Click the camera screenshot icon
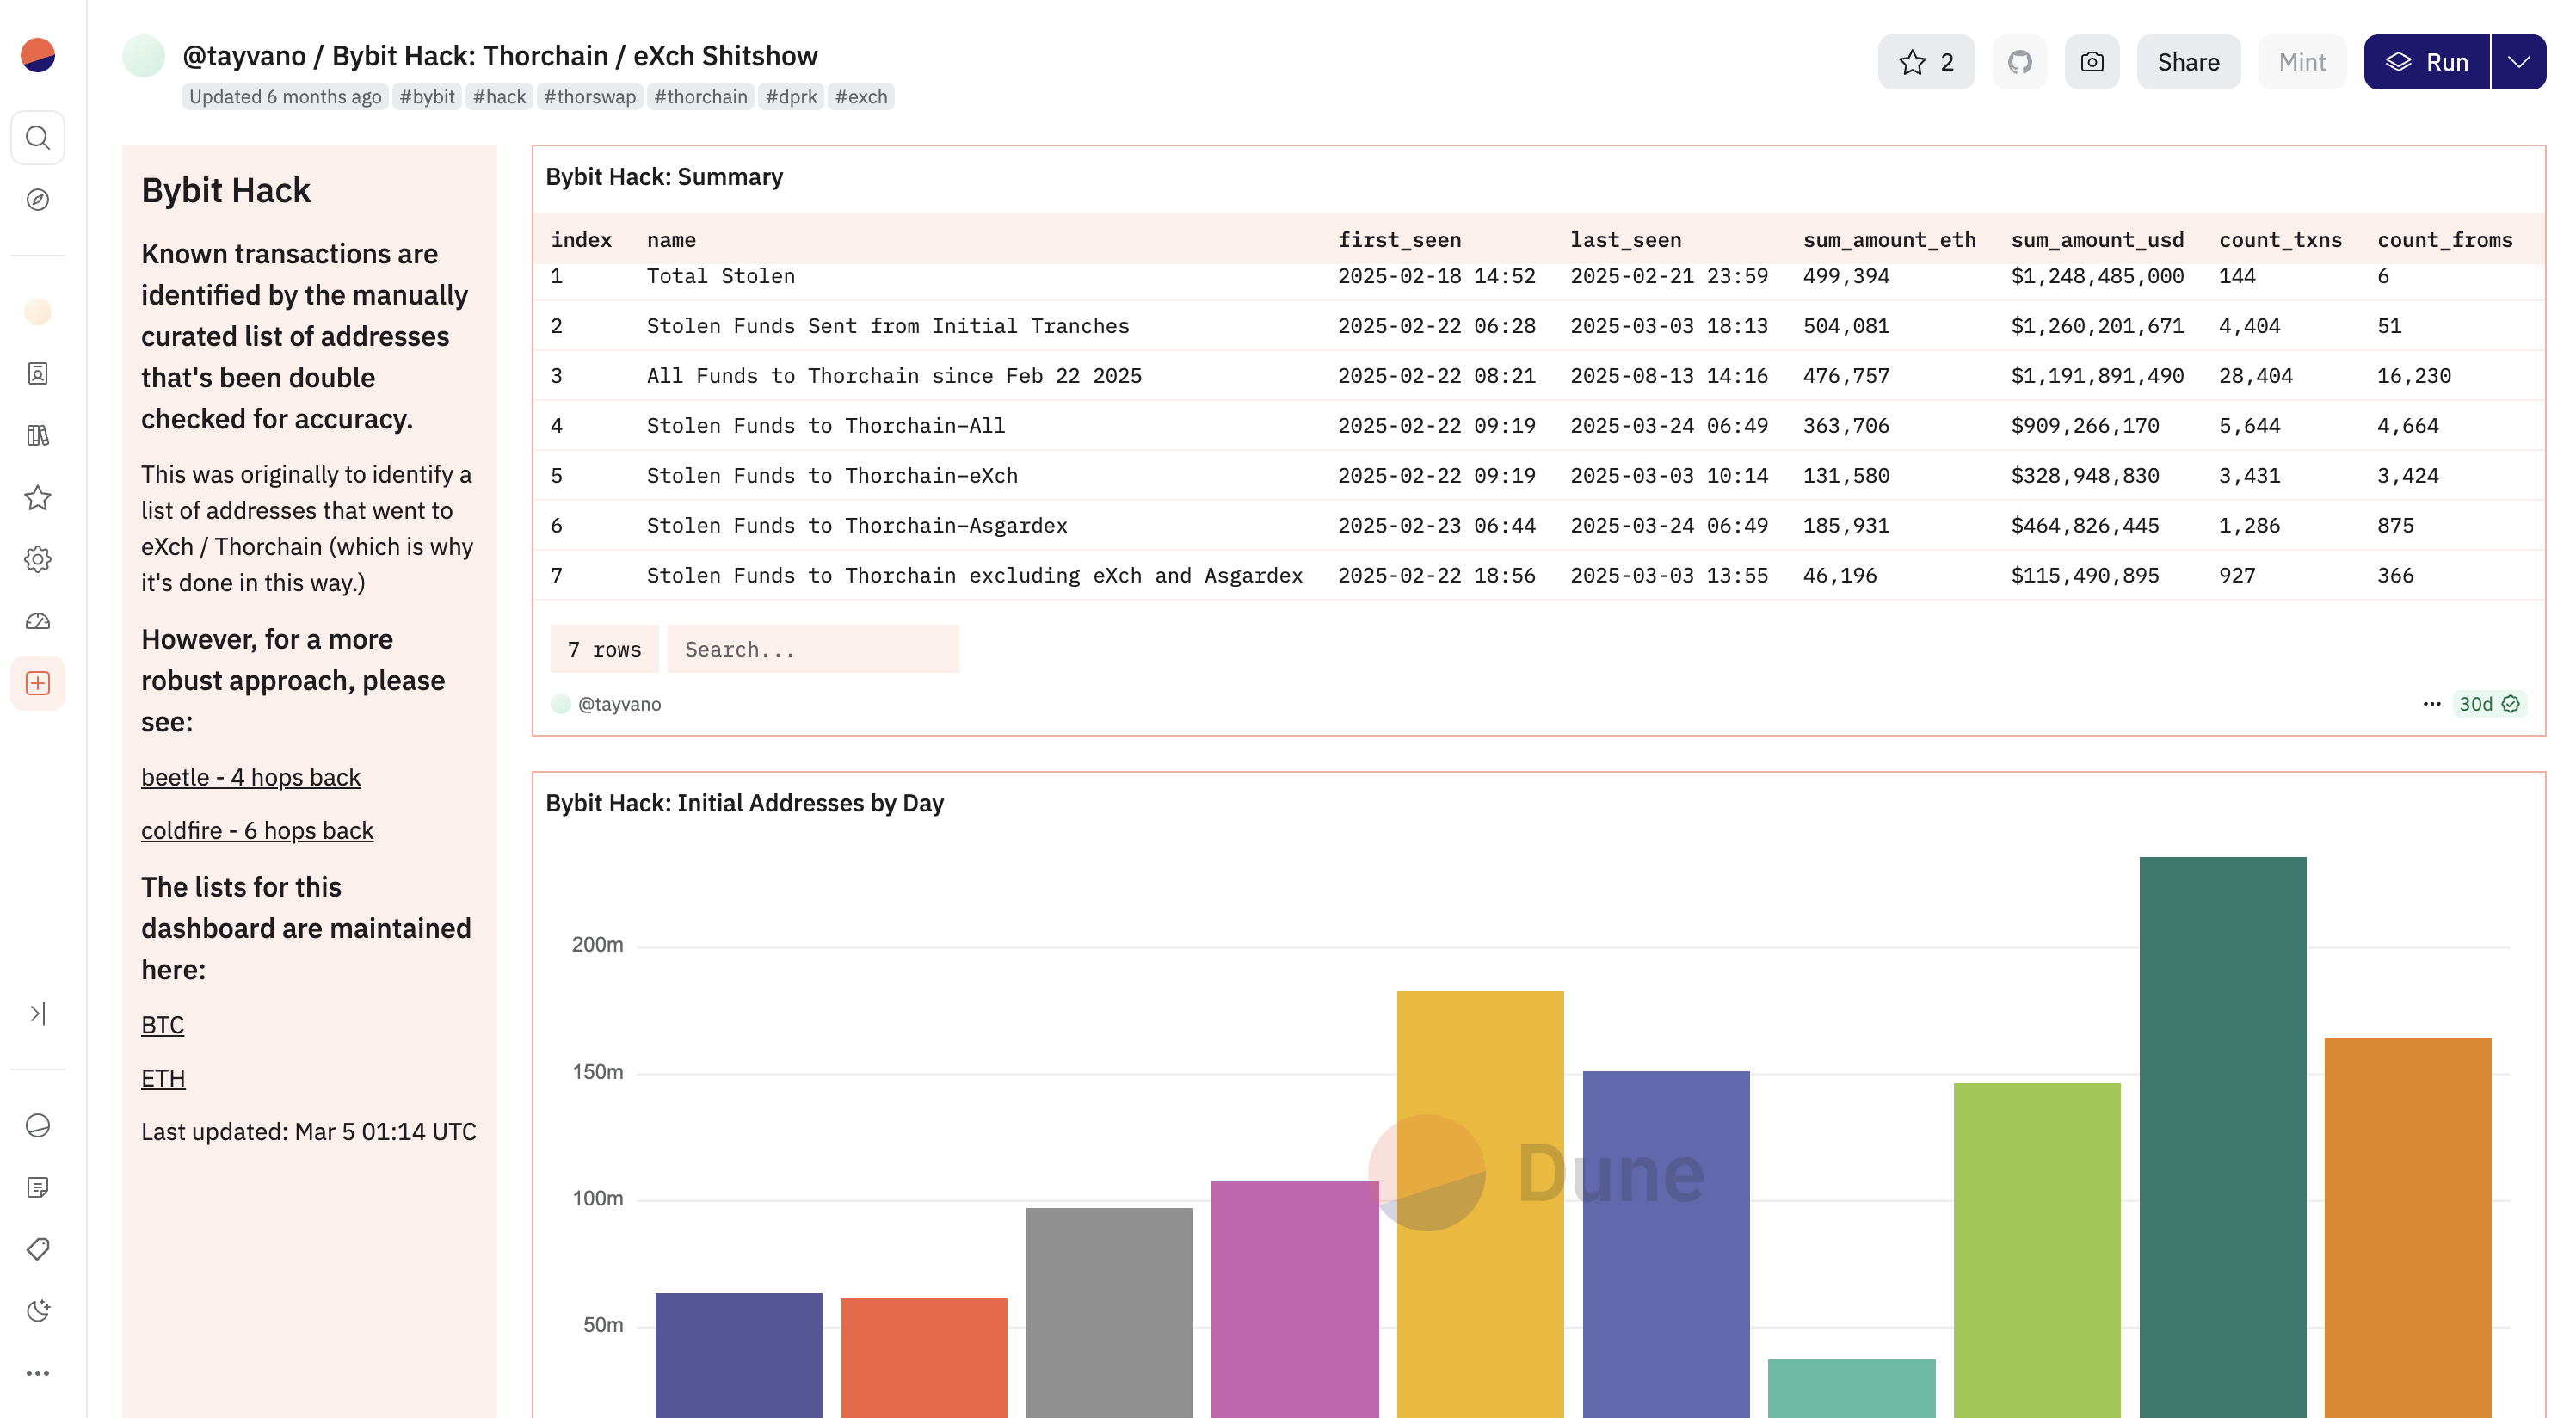2576x1418 pixels. click(2091, 62)
